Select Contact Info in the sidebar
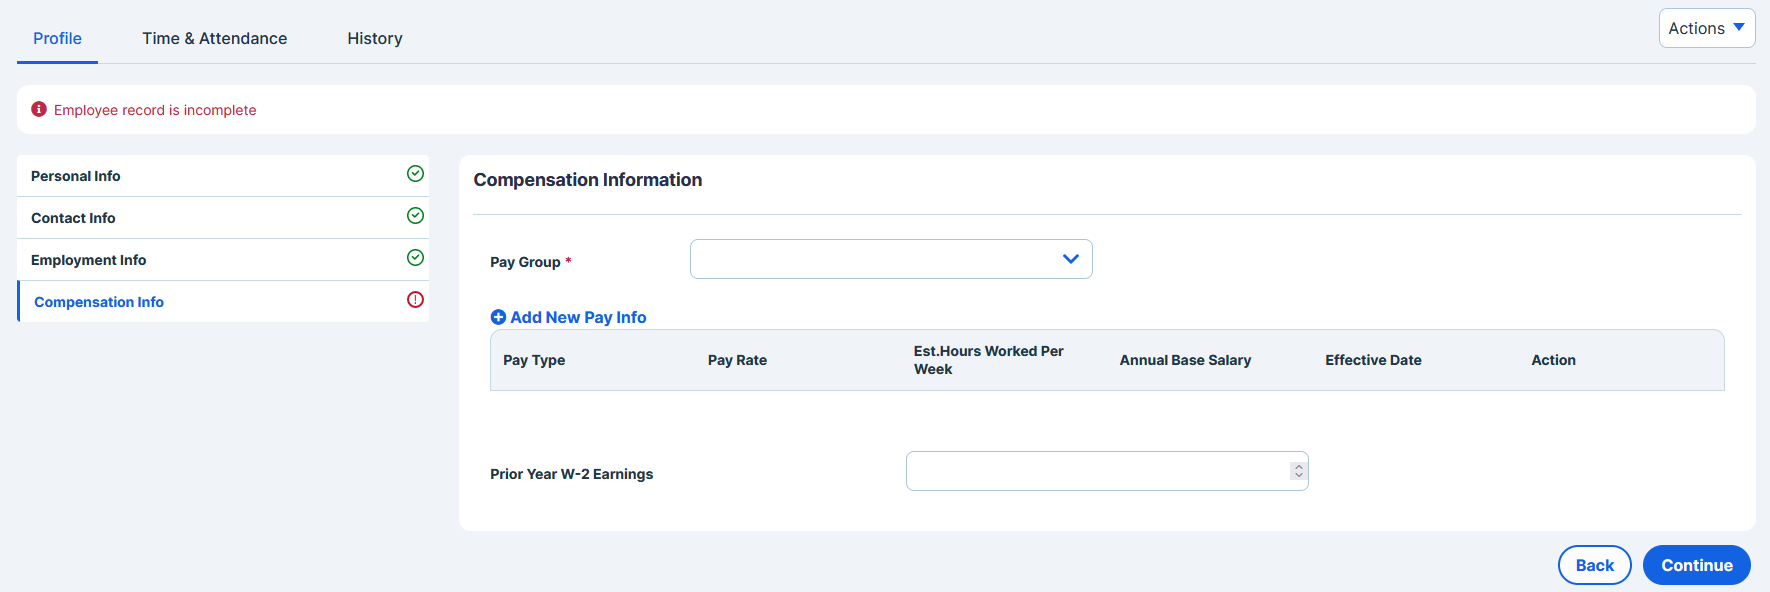This screenshot has height=592, width=1770. (223, 218)
